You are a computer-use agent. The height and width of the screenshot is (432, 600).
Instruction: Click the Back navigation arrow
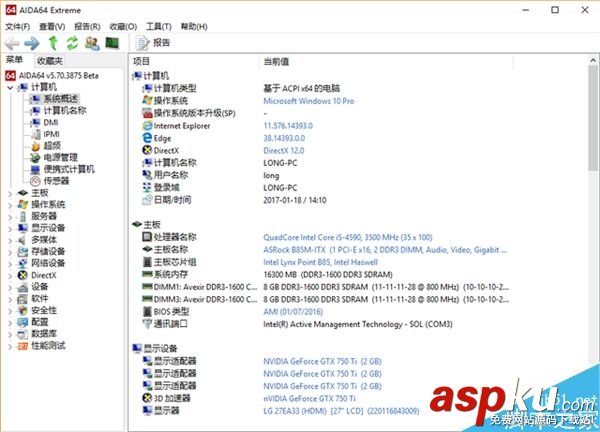point(12,43)
